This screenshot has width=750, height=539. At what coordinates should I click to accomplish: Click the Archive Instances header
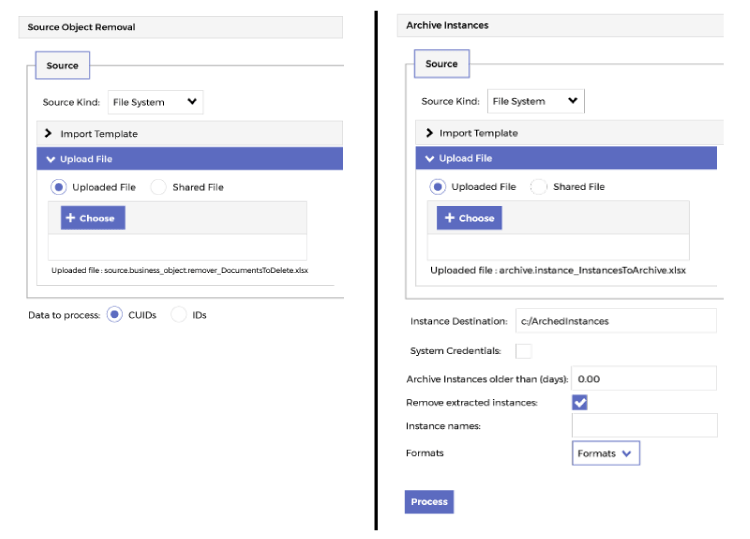pos(560,25)
